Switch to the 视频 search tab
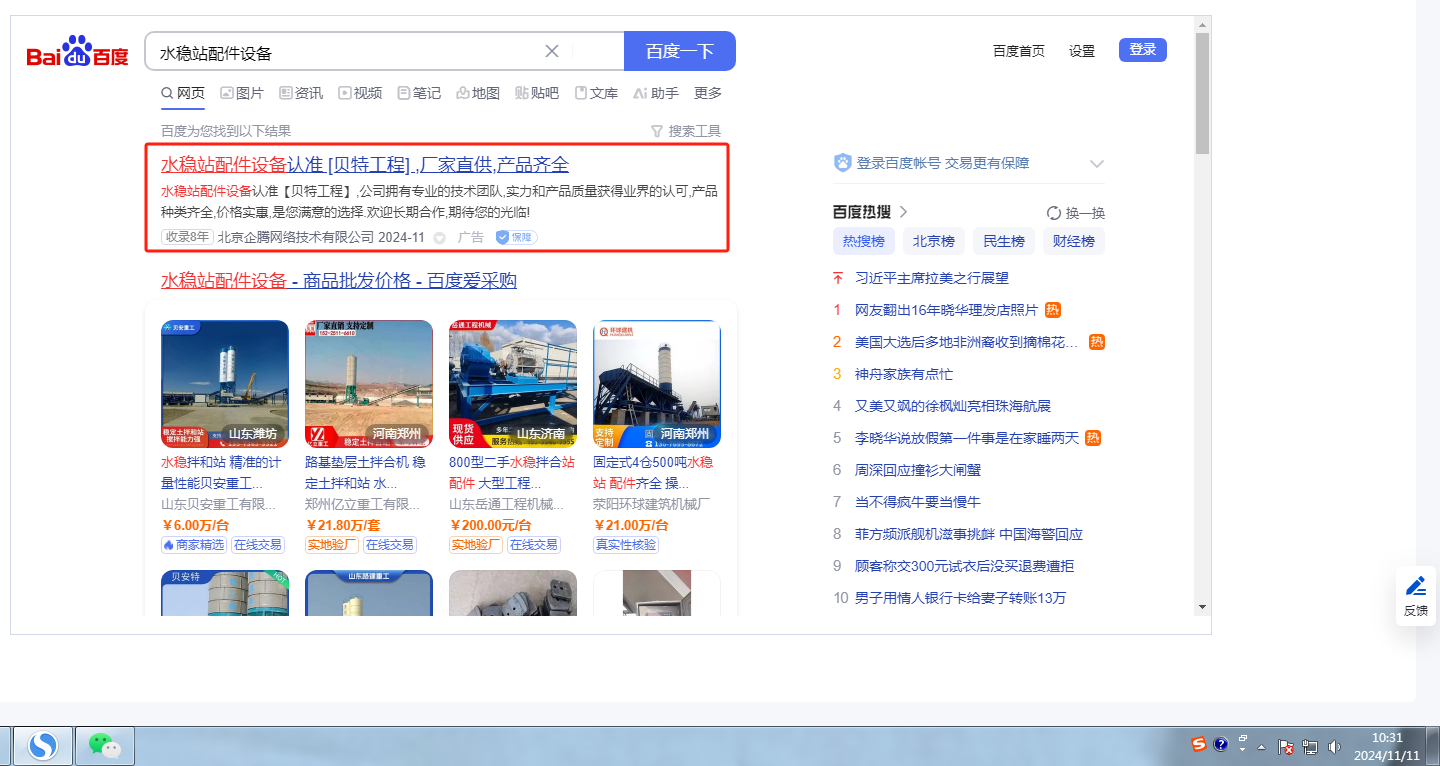The height and width of the screenshot is (766, 1440). click(360, 93)
